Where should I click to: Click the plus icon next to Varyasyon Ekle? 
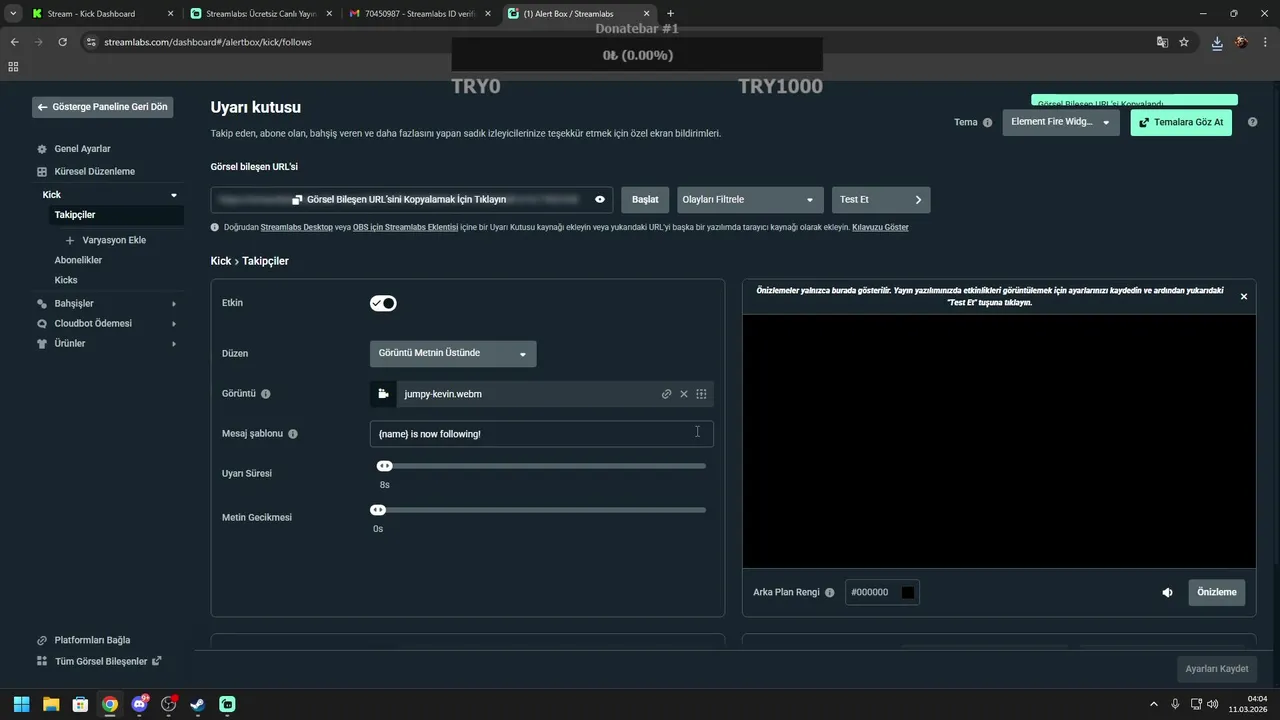(70, 240)
